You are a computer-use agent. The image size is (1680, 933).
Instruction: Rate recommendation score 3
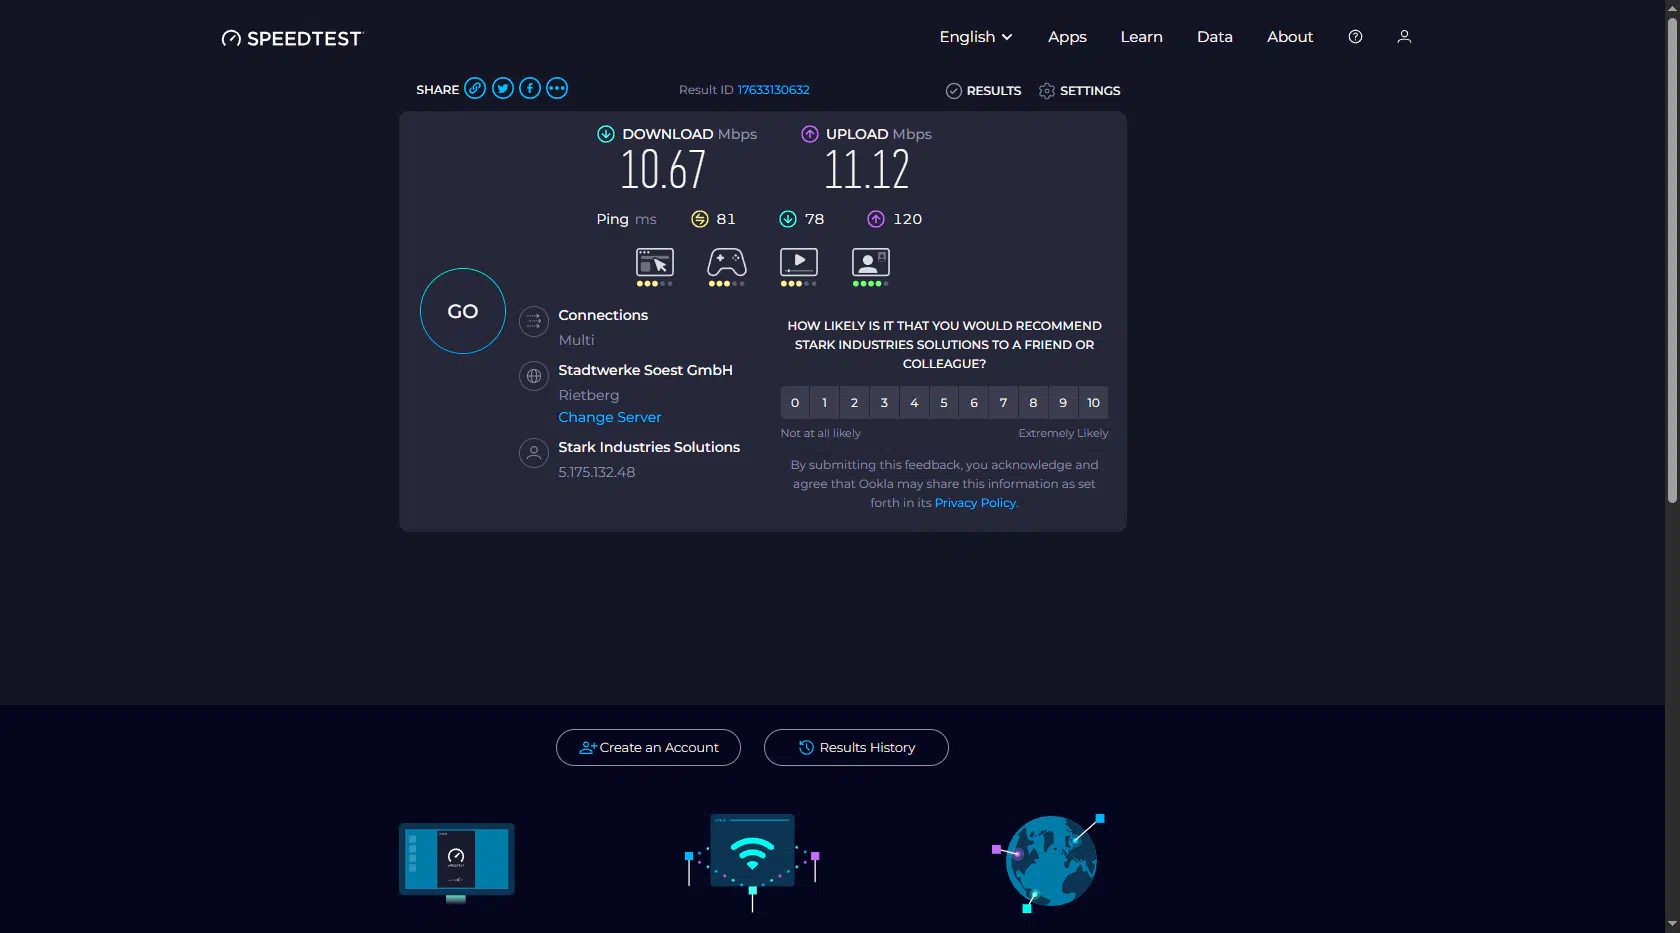(884, 403)
